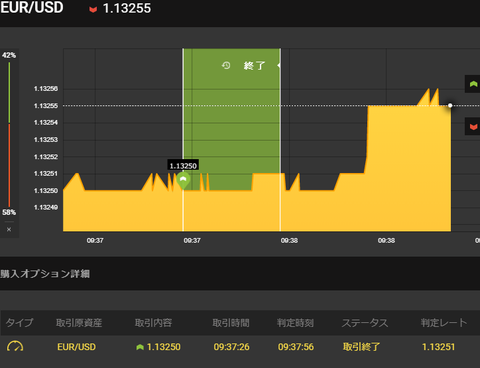Click the 判定レート column header
This screenshot has width=480, height=368.
tap(444, 323)
